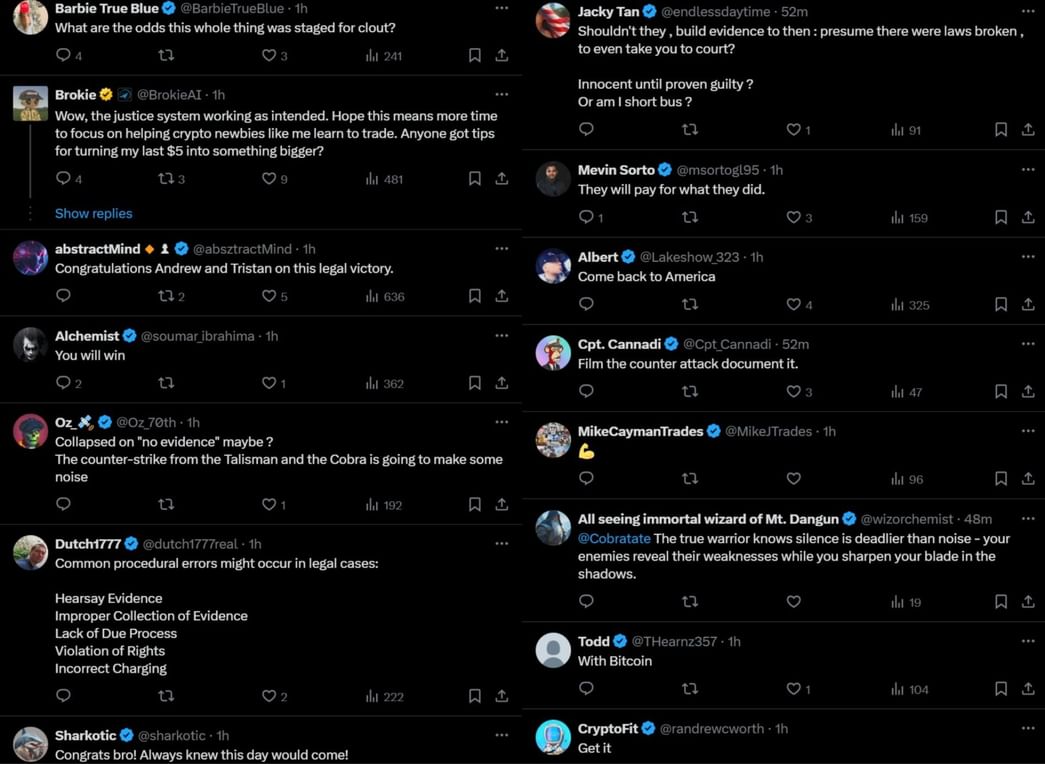
Task: Open Jacky Tan's profile handle
Action: pos(713,12)
